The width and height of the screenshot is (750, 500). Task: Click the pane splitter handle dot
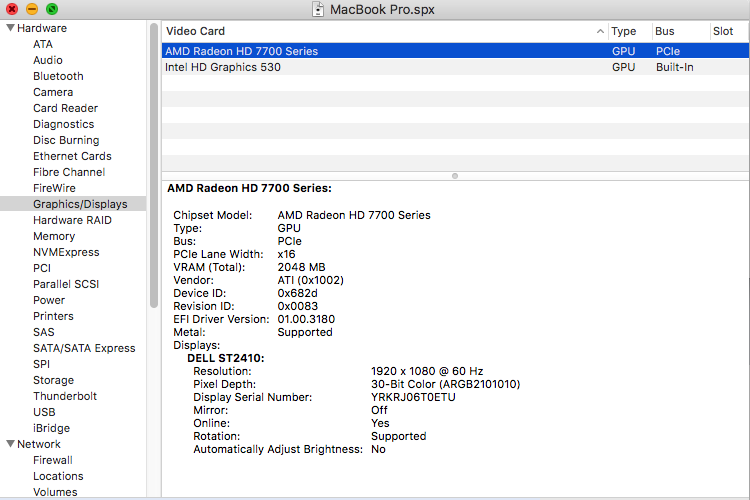tap(455, 175)
